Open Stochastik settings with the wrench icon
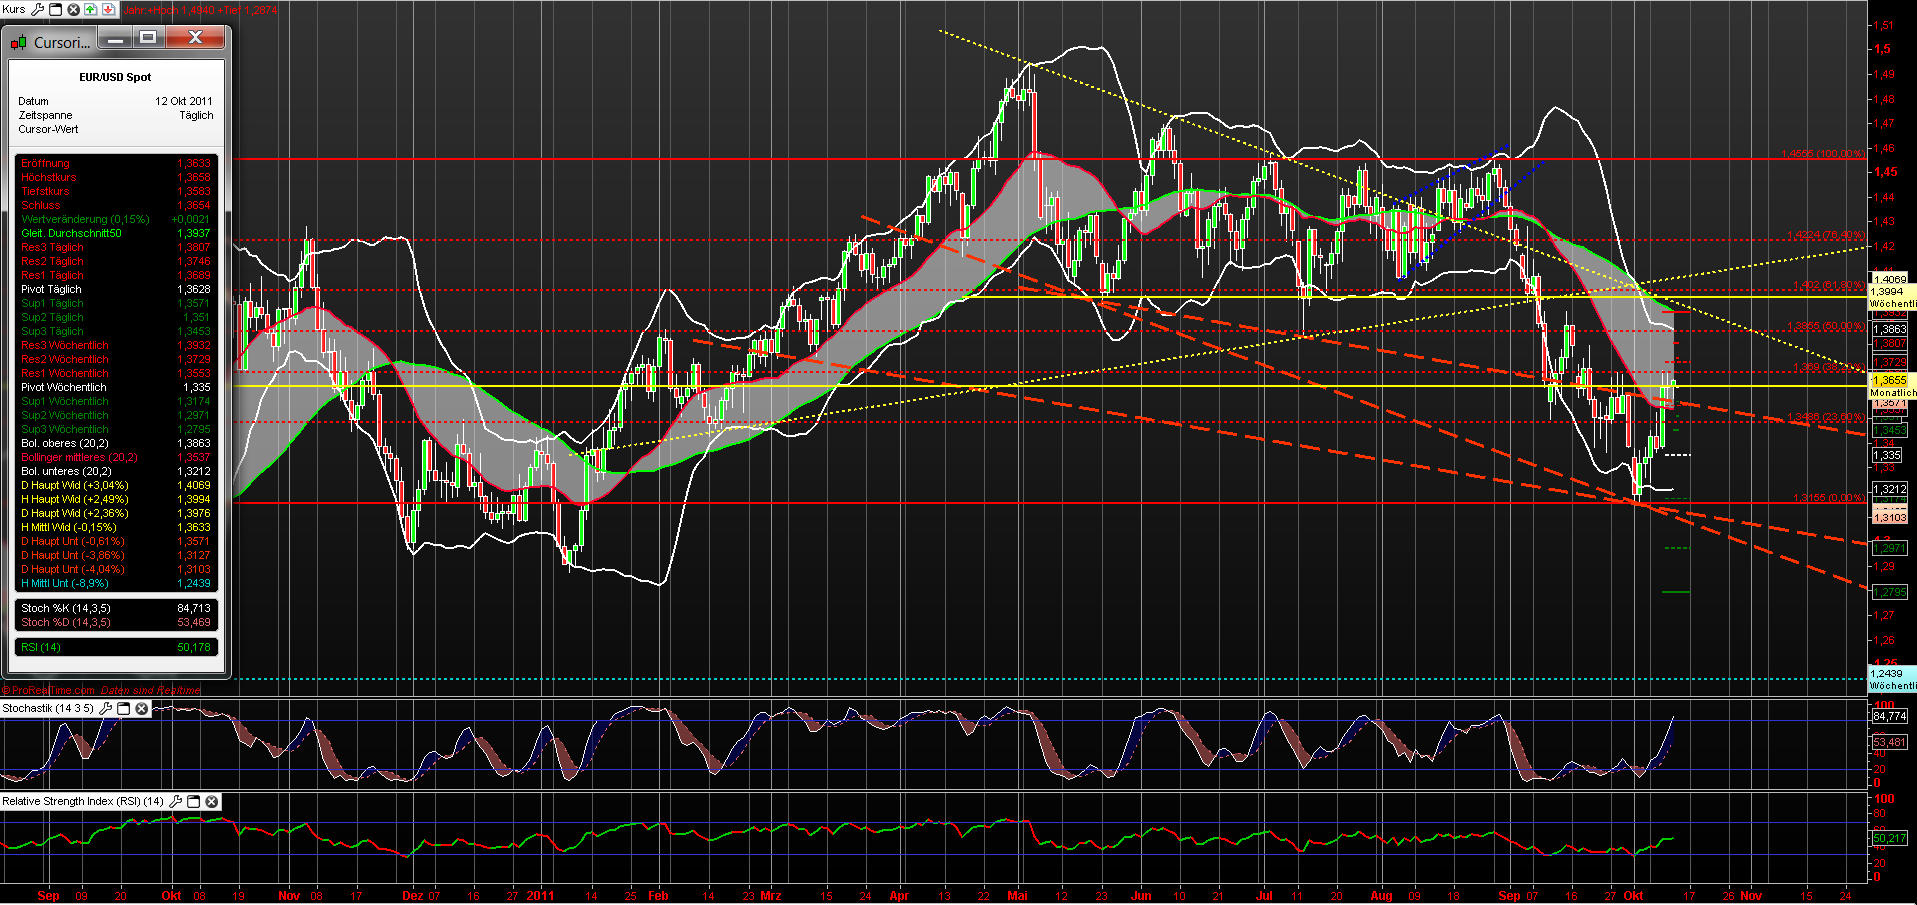This screenshot has height=905, width=1917. (105, 709)
